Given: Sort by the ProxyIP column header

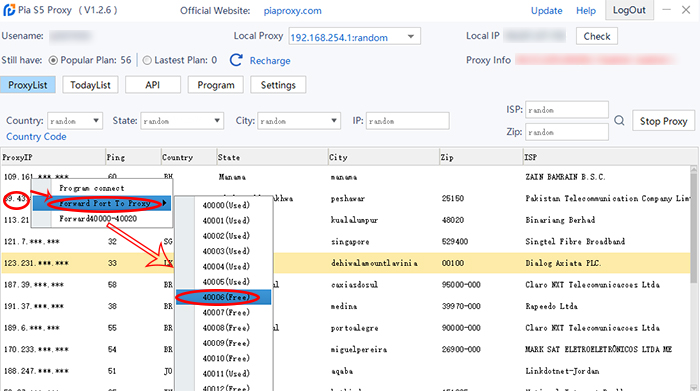Looking at the screenshot, I should point(53,157).
